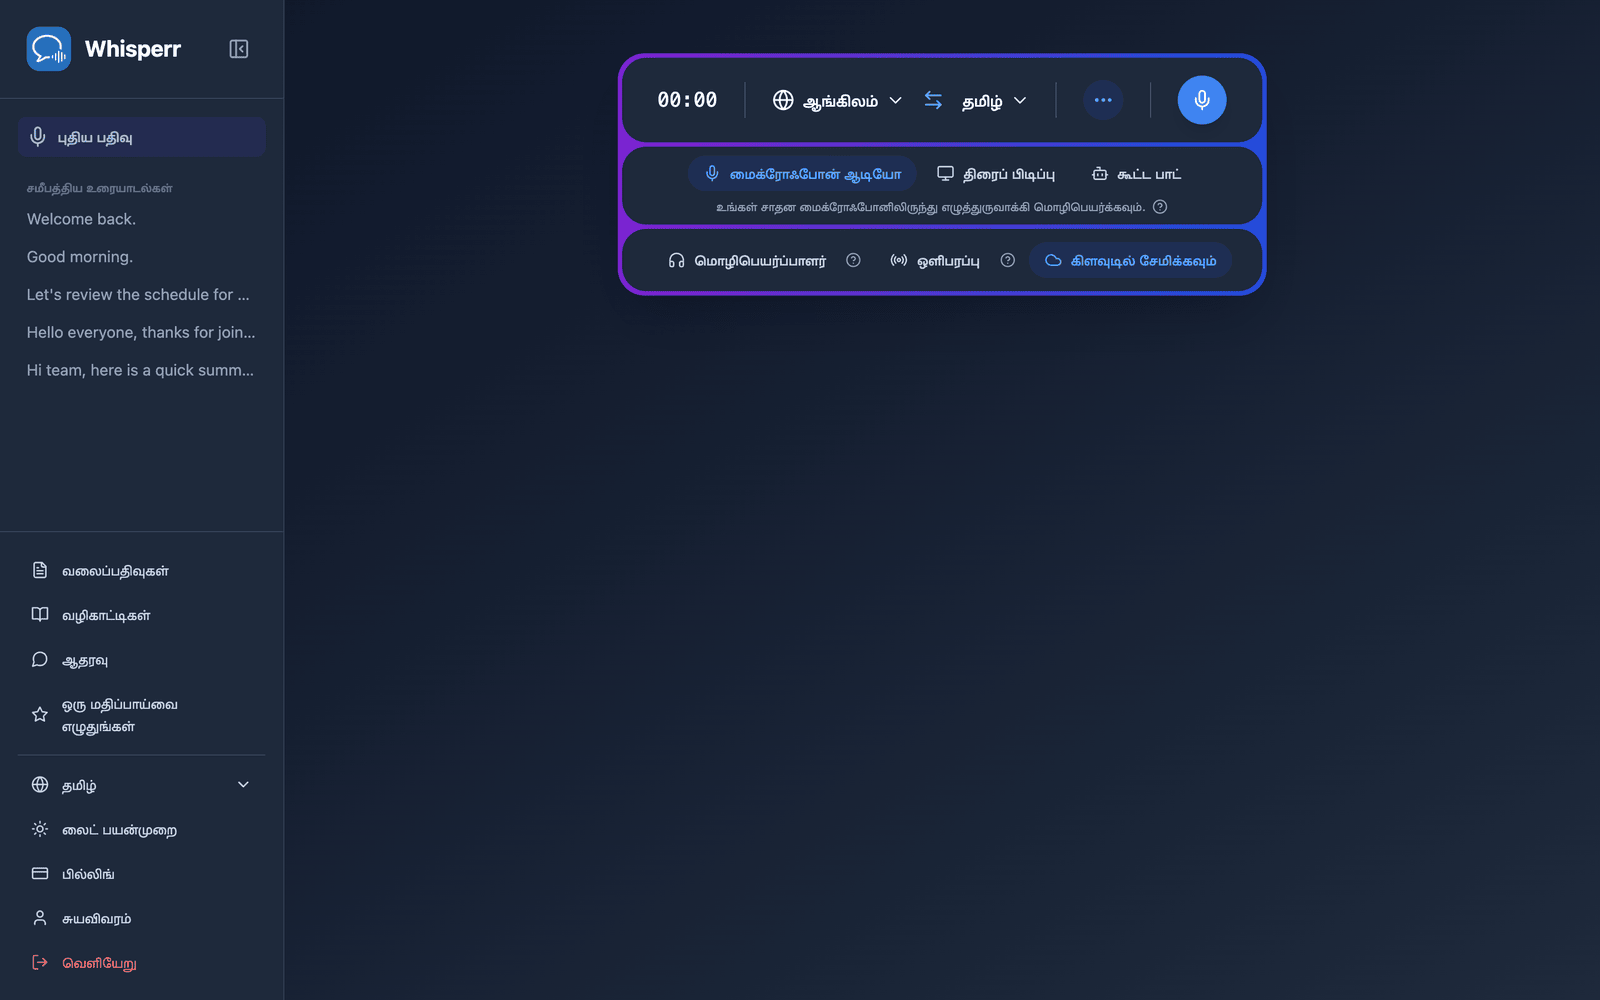Click help icon after microphone description text
The height and width of the screenshot is (1000, 1600).
click(x=1160, y=207)
